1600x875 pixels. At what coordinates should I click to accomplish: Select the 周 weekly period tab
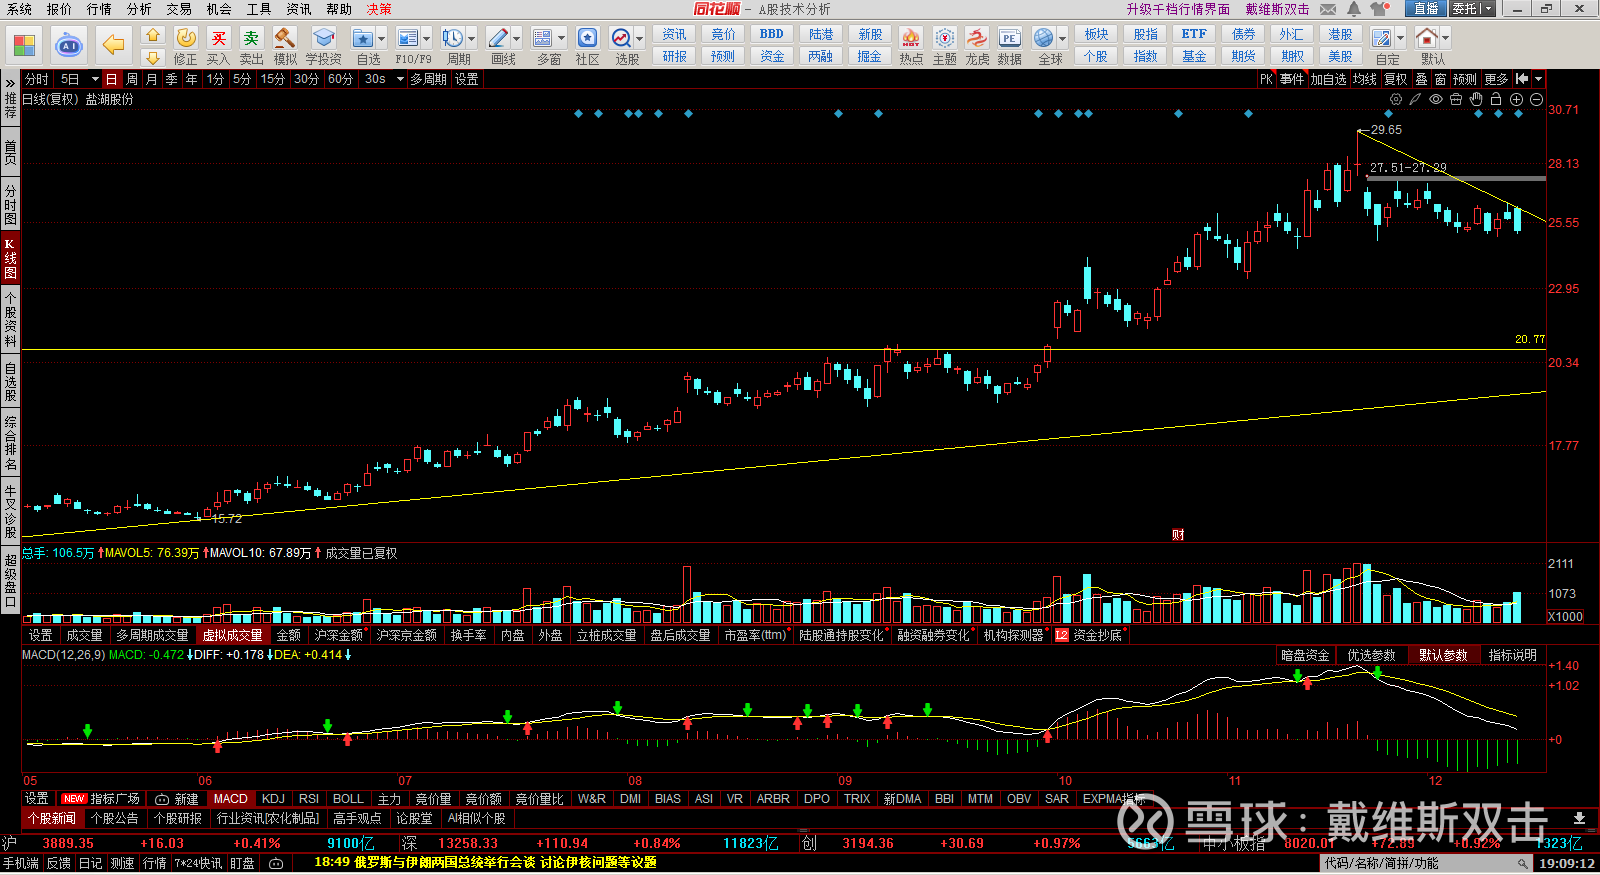click(131, 79)
